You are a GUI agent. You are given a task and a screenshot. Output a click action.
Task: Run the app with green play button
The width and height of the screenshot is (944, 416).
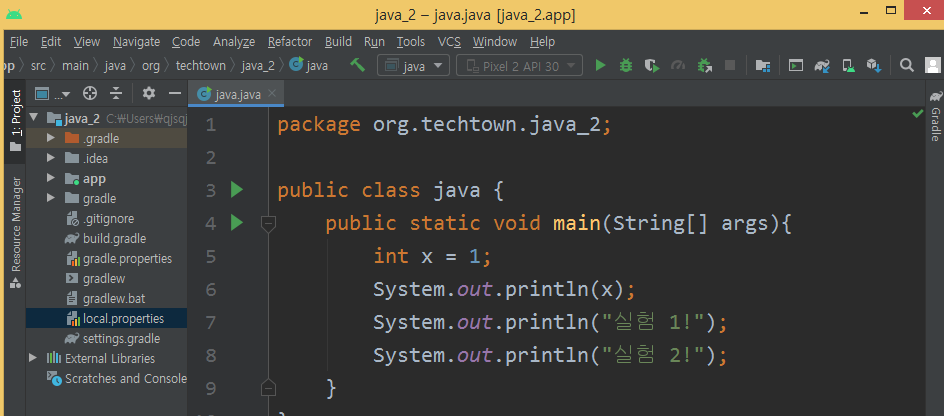(x=600, y=65)
